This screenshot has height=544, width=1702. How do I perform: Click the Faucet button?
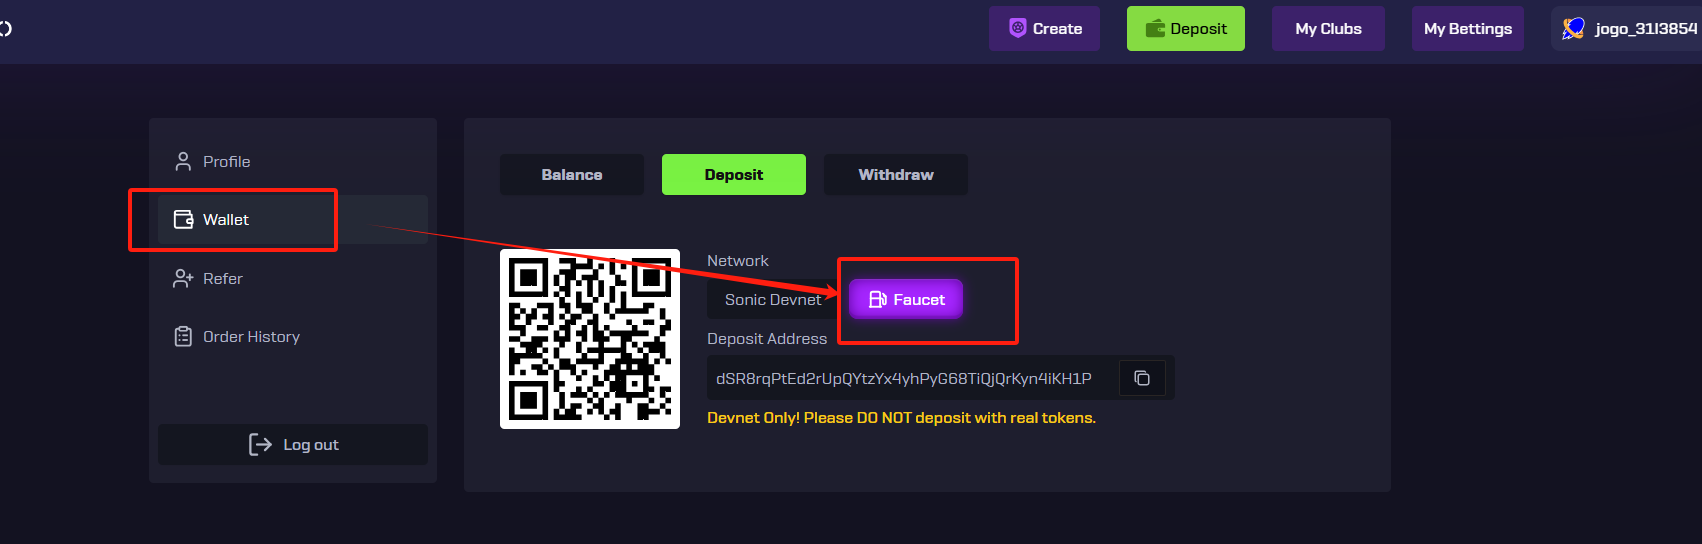pos(906,299)
